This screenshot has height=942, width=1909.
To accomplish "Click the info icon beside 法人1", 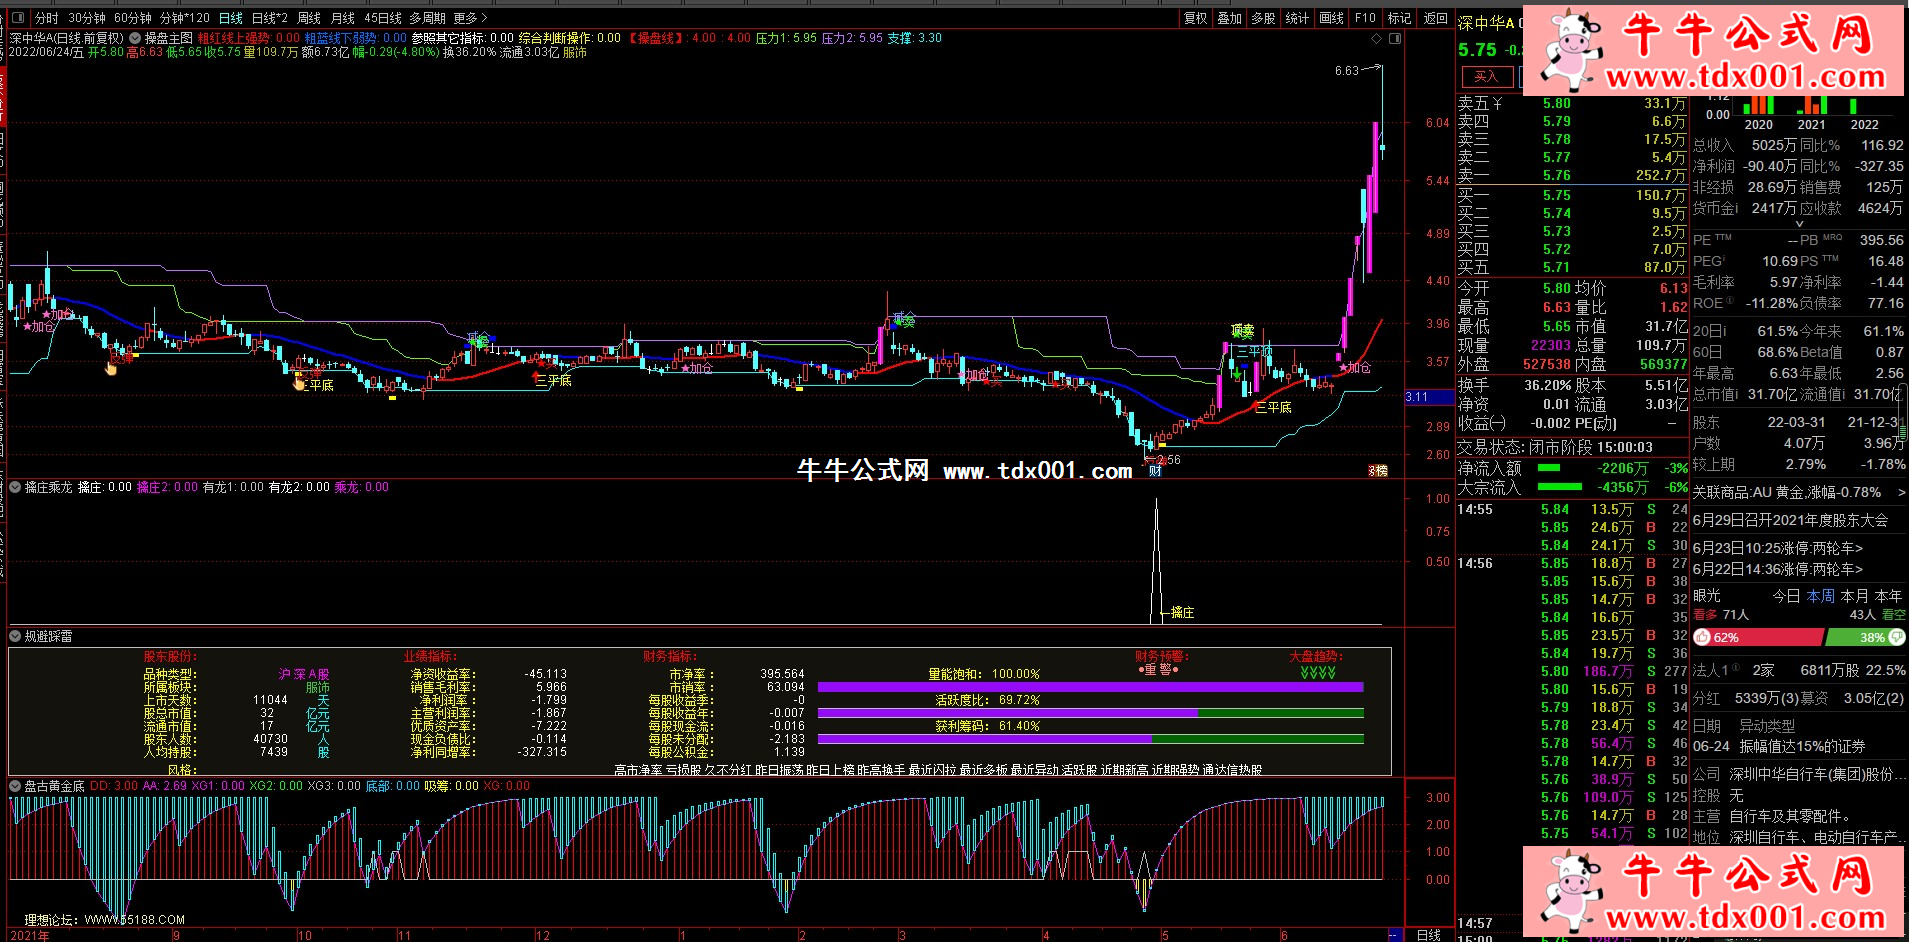I will (x=1735, y=669).
